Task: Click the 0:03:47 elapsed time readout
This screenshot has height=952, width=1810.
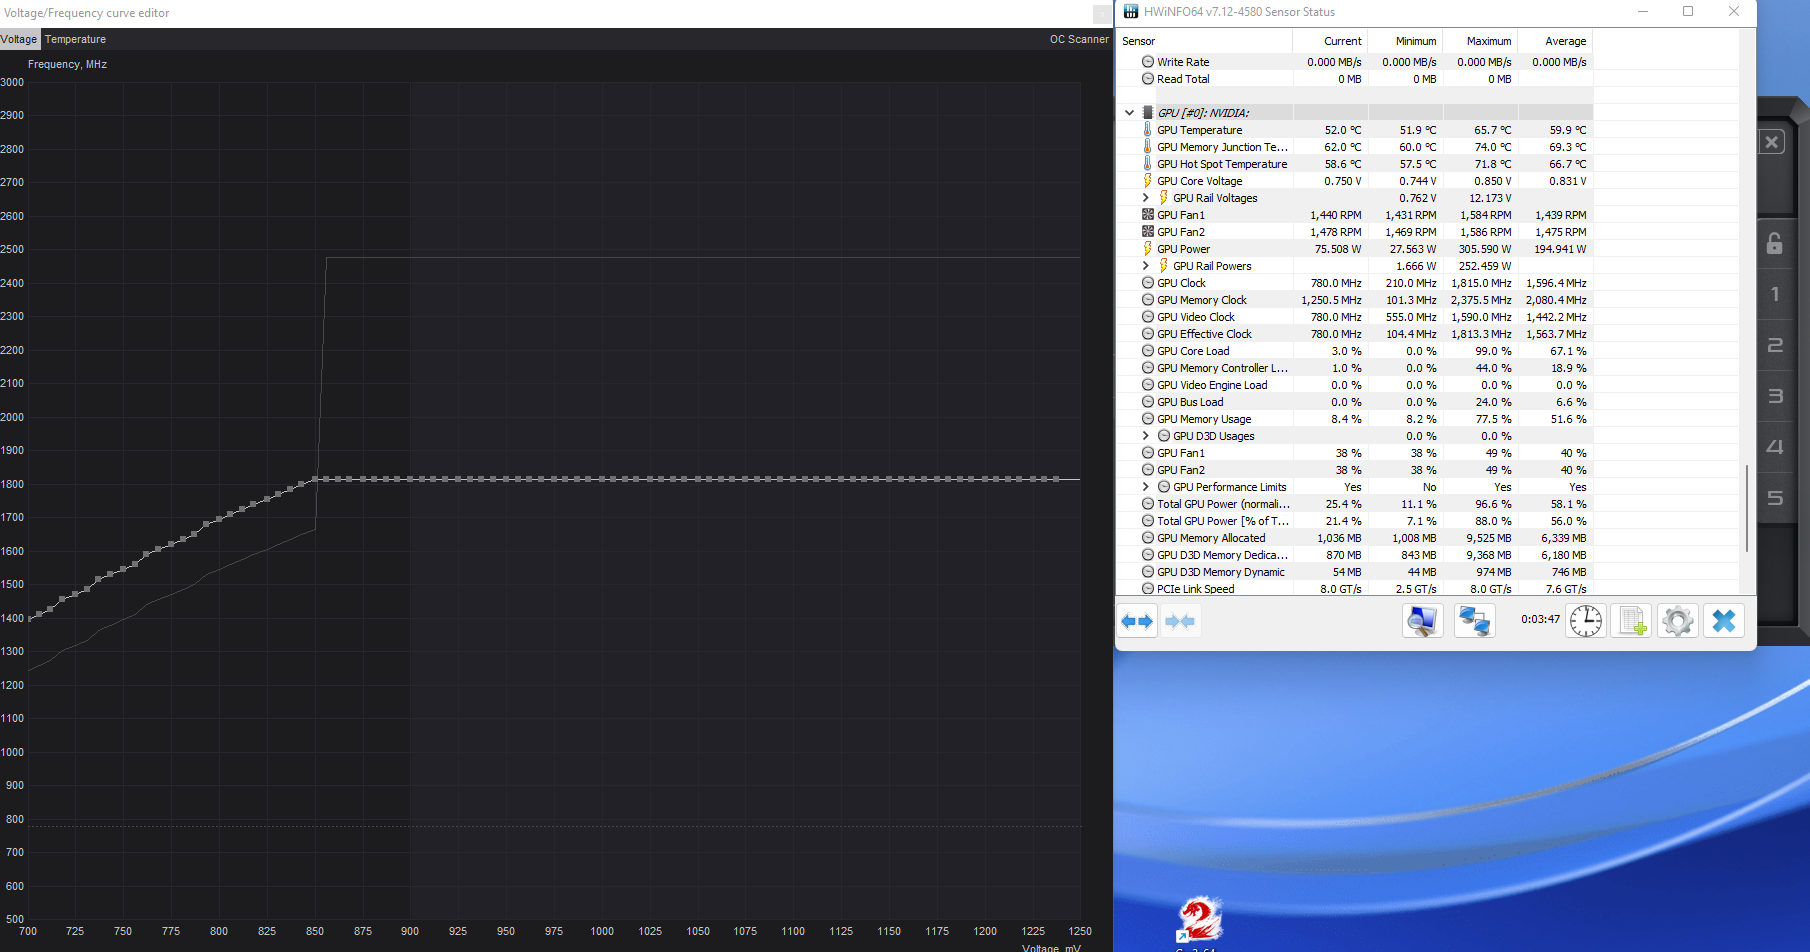Action: tap(1540, 619)
